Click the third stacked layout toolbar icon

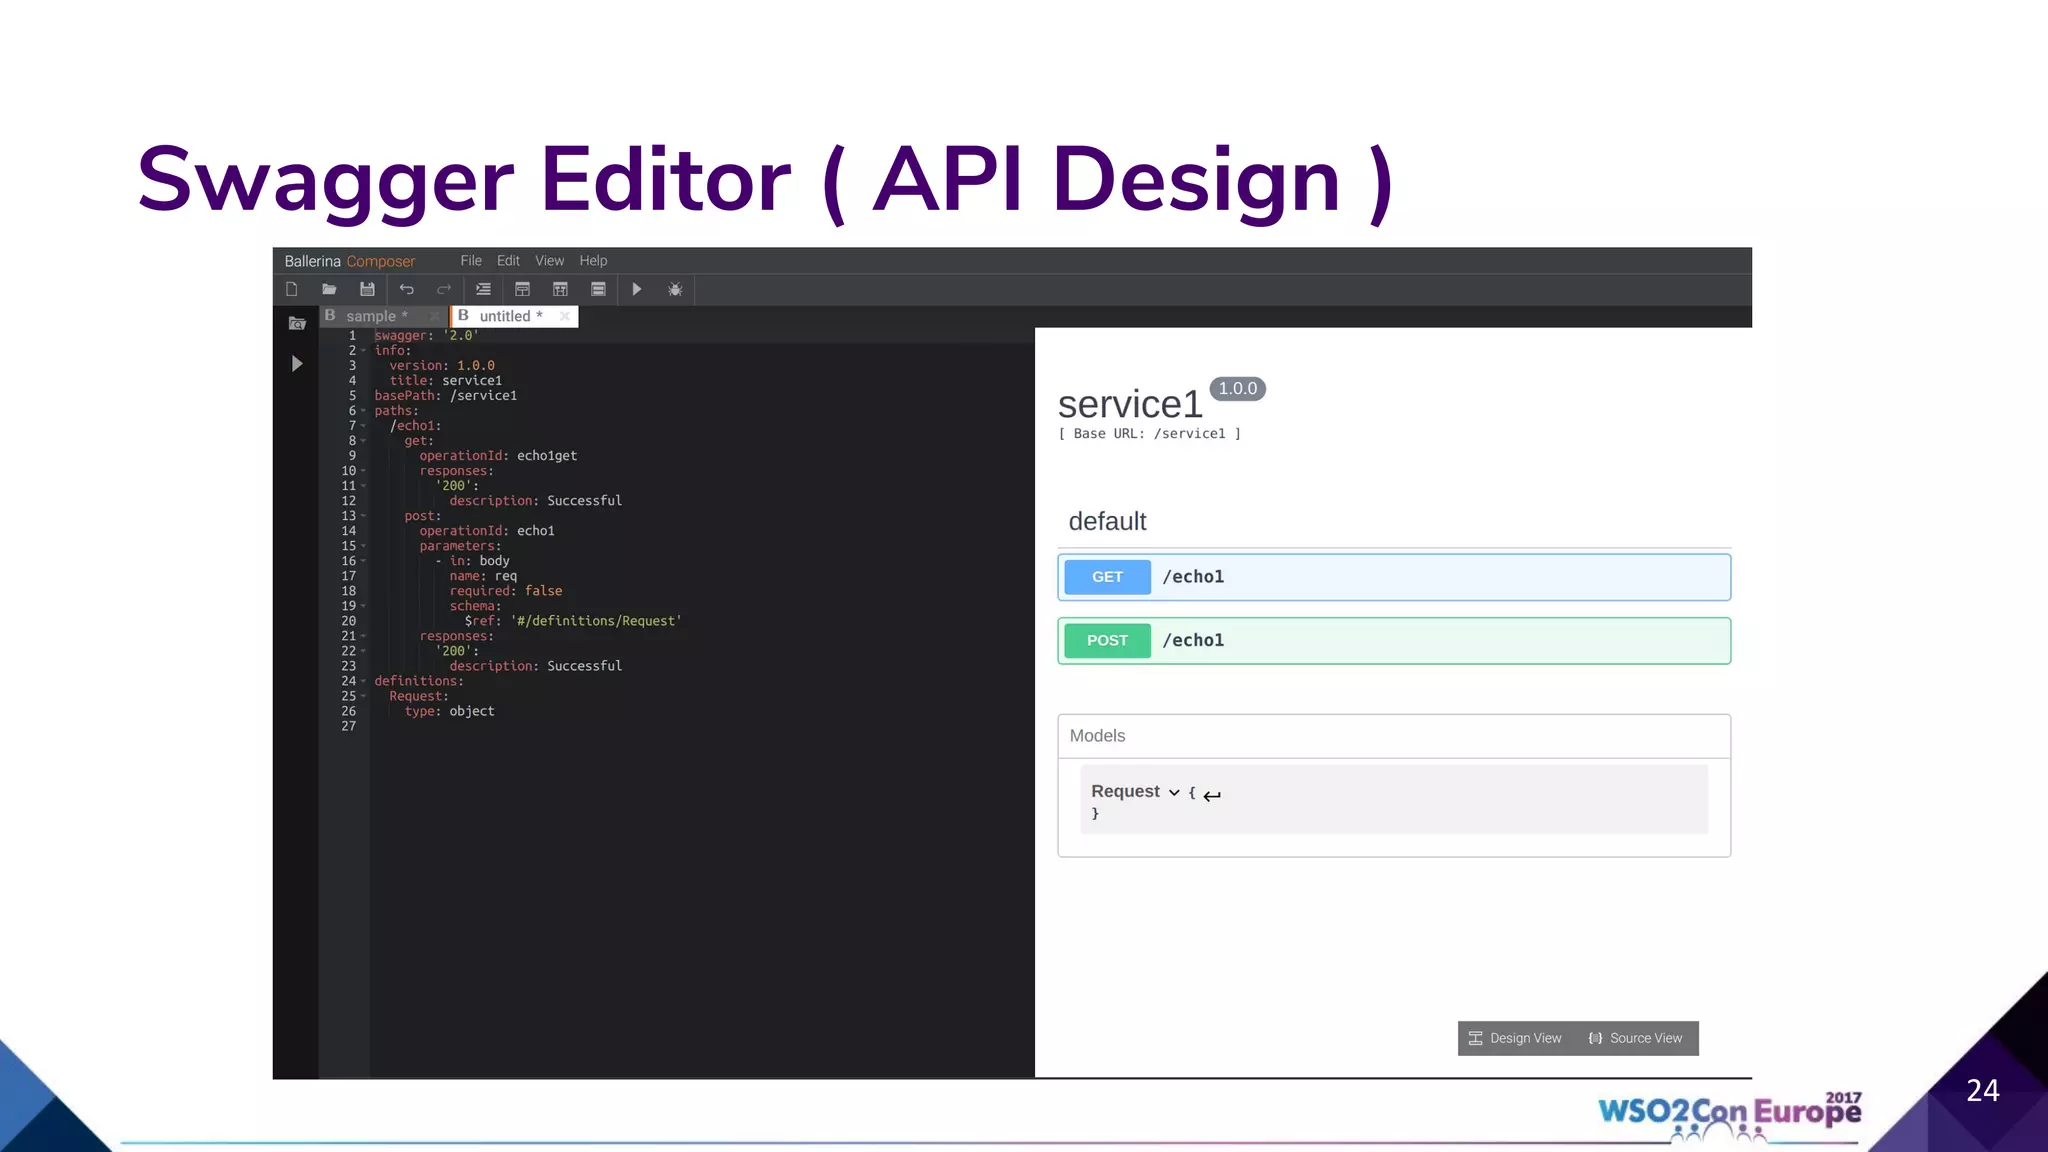pyautogui.click(x=598, y=289)
